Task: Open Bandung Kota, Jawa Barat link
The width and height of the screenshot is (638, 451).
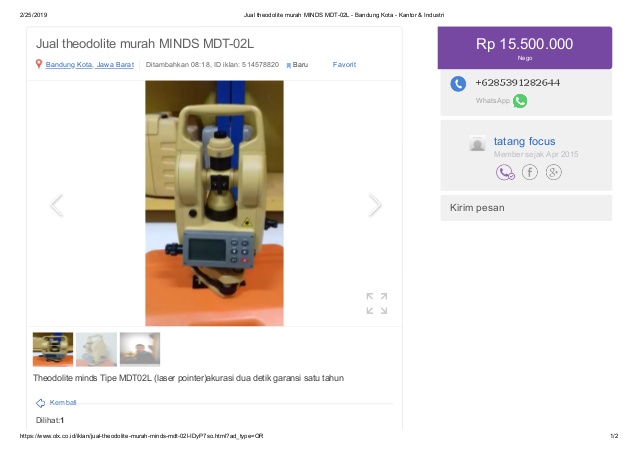Action: click(90, 64)
